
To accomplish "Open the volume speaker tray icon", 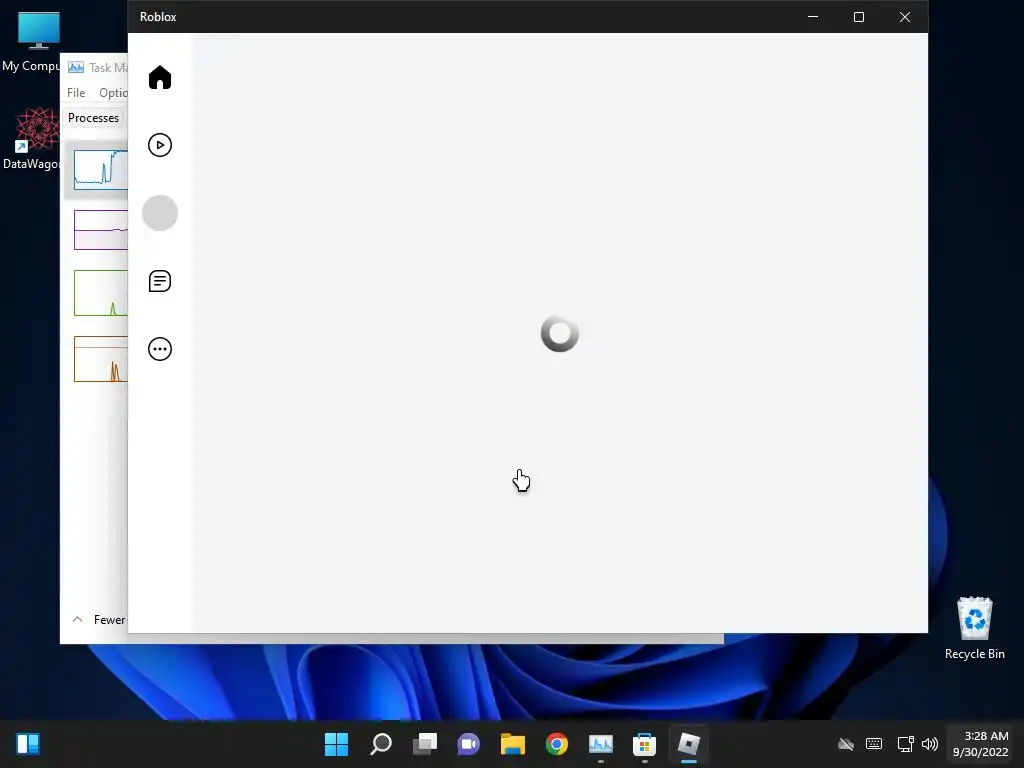I will pyautogui.click(x=929, y=744).
